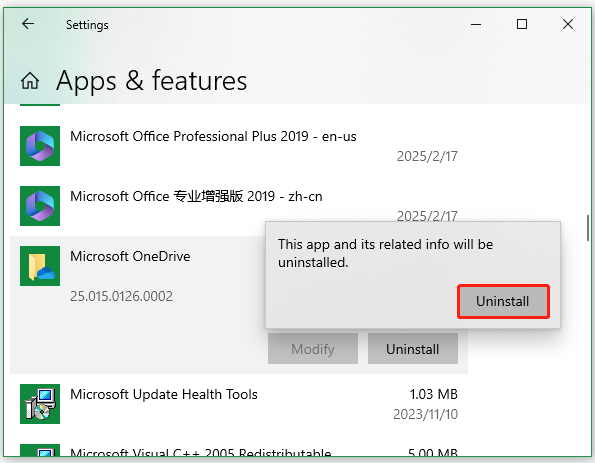The image size is (595, 463).
Task: Select Microsoft Office 专业增强版 2019 - zh-cn
Action: (196, 196)
